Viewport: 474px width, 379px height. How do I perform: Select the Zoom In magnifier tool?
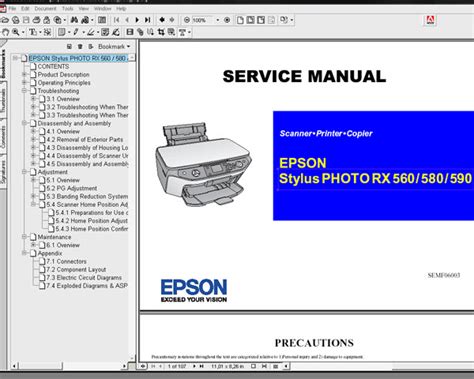[16, 32]
